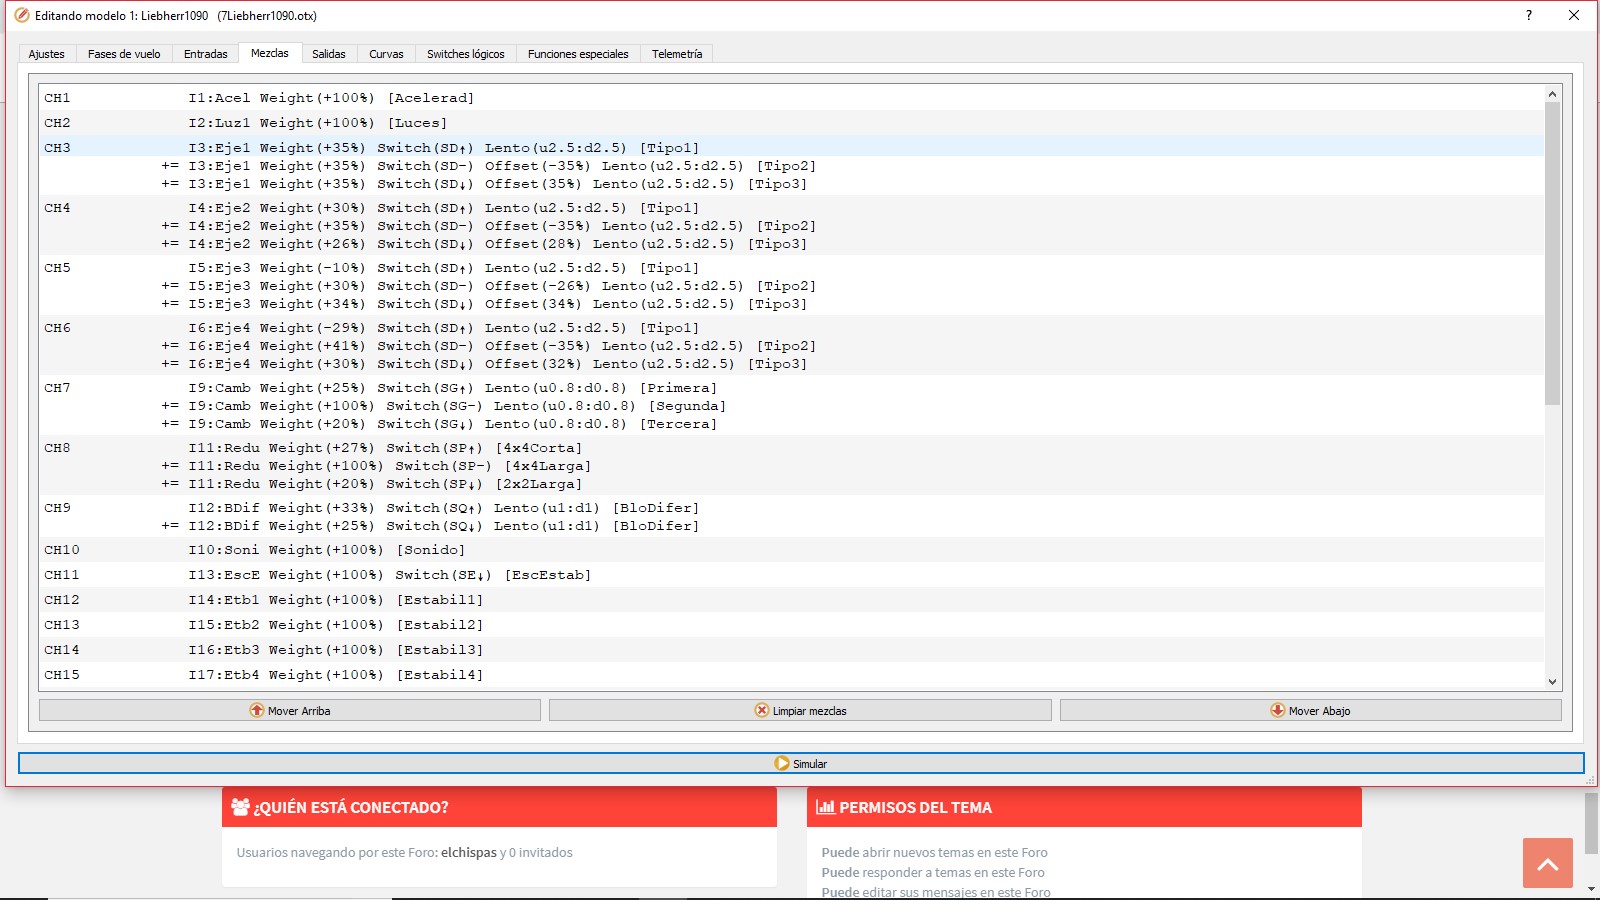This screenshot has width=1600, height=900.
Task: Switch to Fases de vuelo tab
Action: (124, 54)
